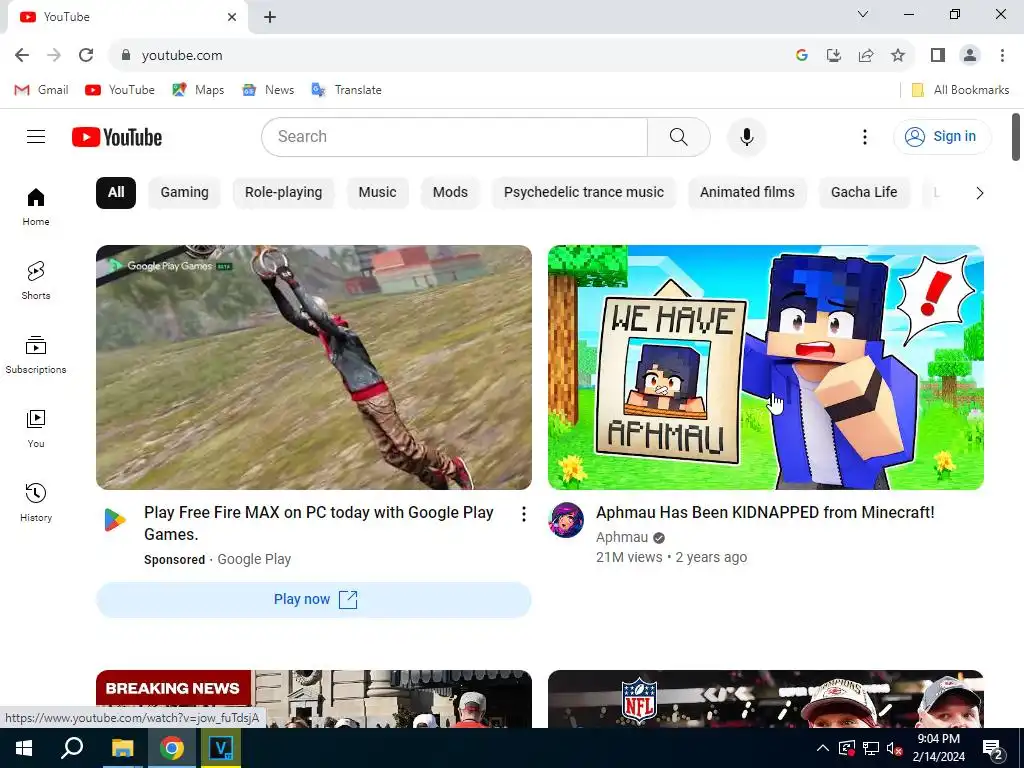Open the notification center icon
This screenshot has width=1024, height=768.
coord(992,749)
